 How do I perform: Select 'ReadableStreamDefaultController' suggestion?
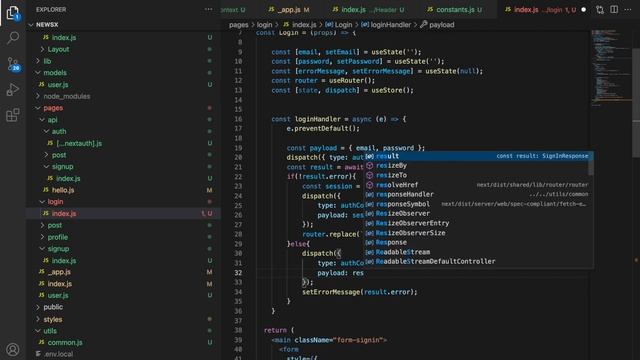pyautogui.click(x=476, y=262)
